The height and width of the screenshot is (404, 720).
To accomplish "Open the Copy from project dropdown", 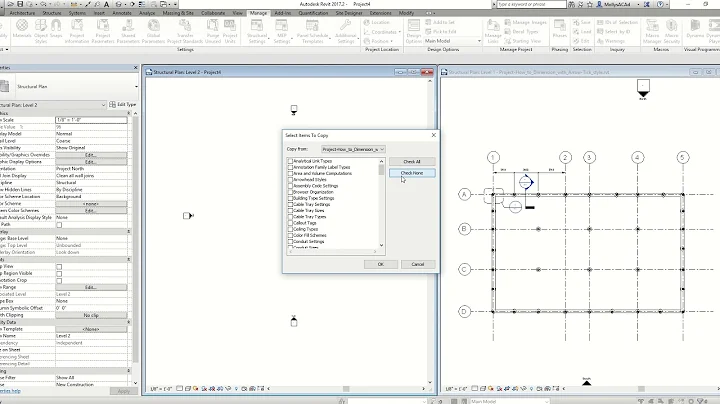I will coord(353,149).
